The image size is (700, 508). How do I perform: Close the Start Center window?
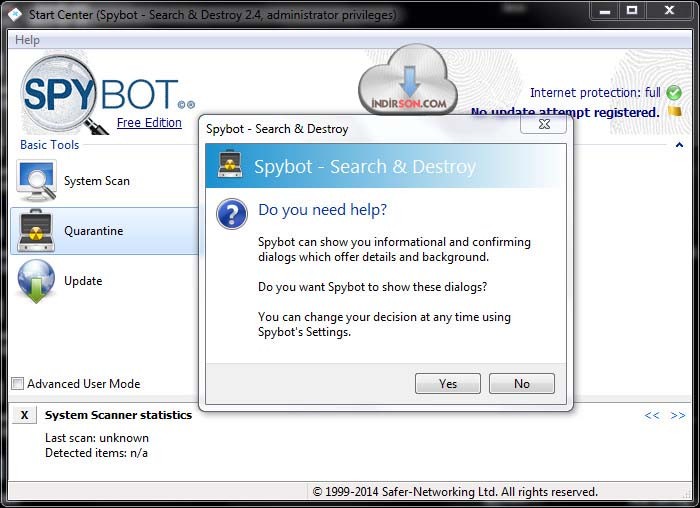669,11
